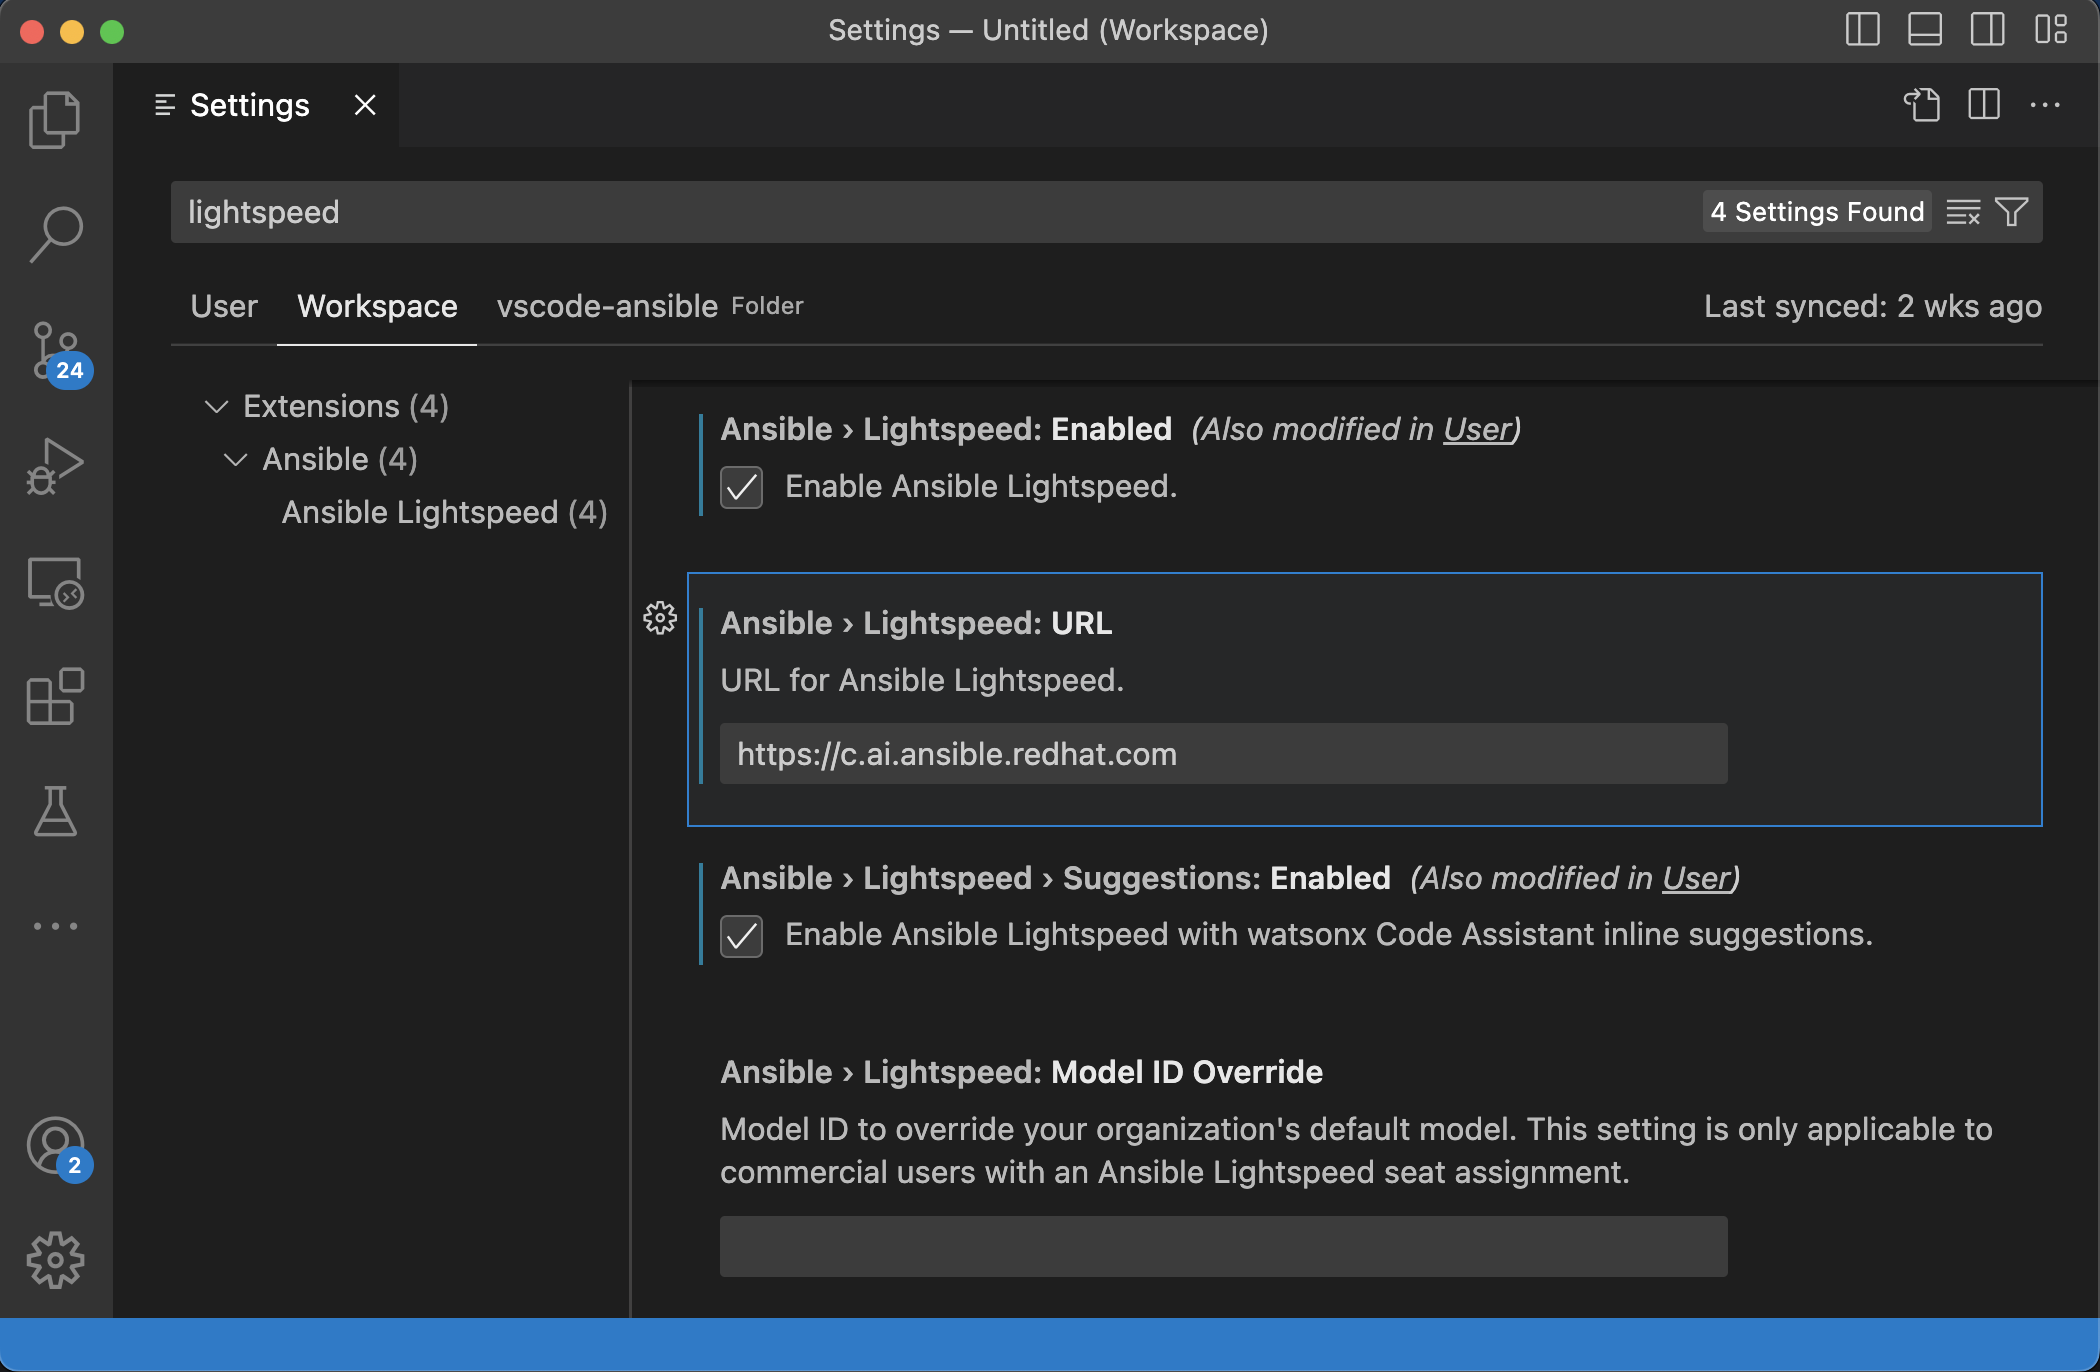The image size is (2100, 1372).
Task: Collapse the Extensions (4) tree item
Action: pos(214,404)
